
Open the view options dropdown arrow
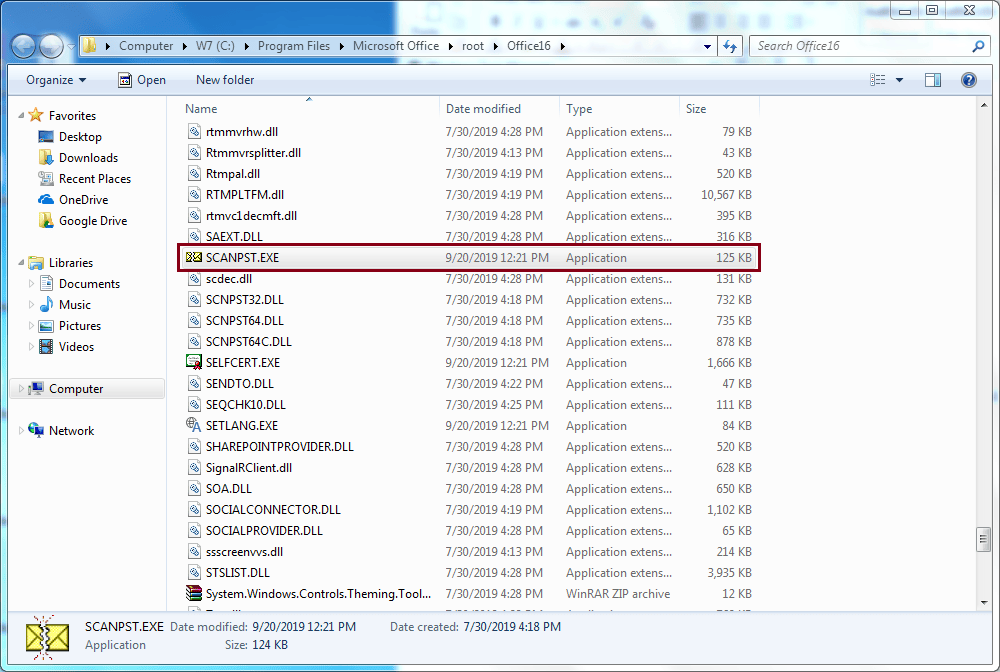(x=899, y=80)
